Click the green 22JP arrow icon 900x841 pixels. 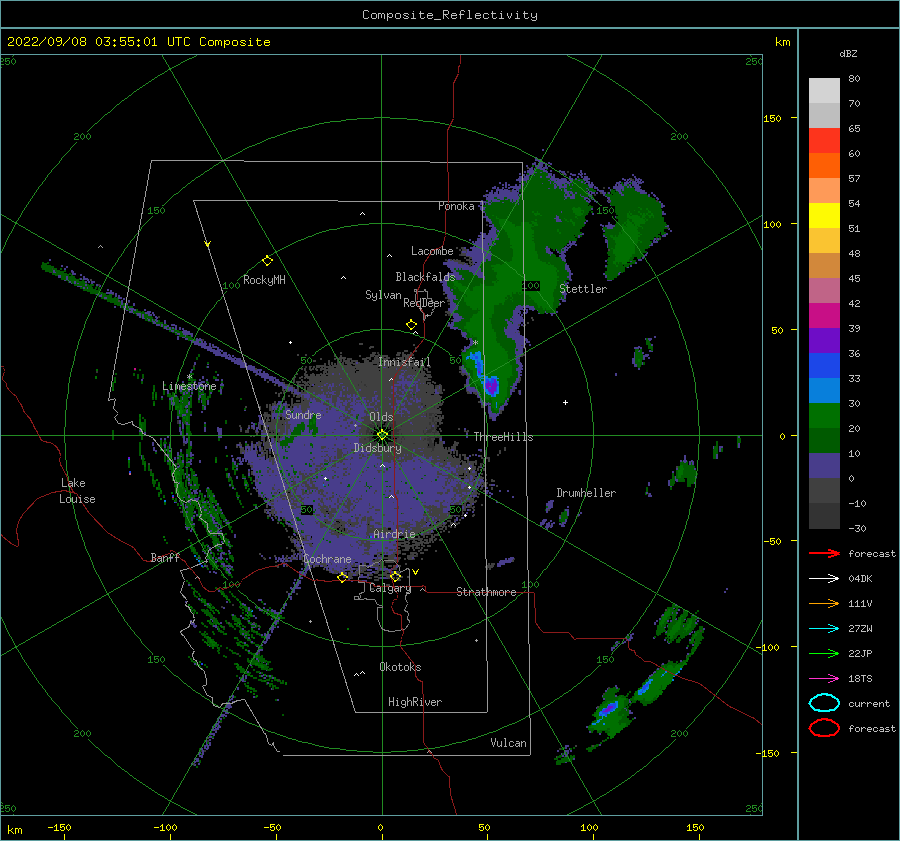824,653
